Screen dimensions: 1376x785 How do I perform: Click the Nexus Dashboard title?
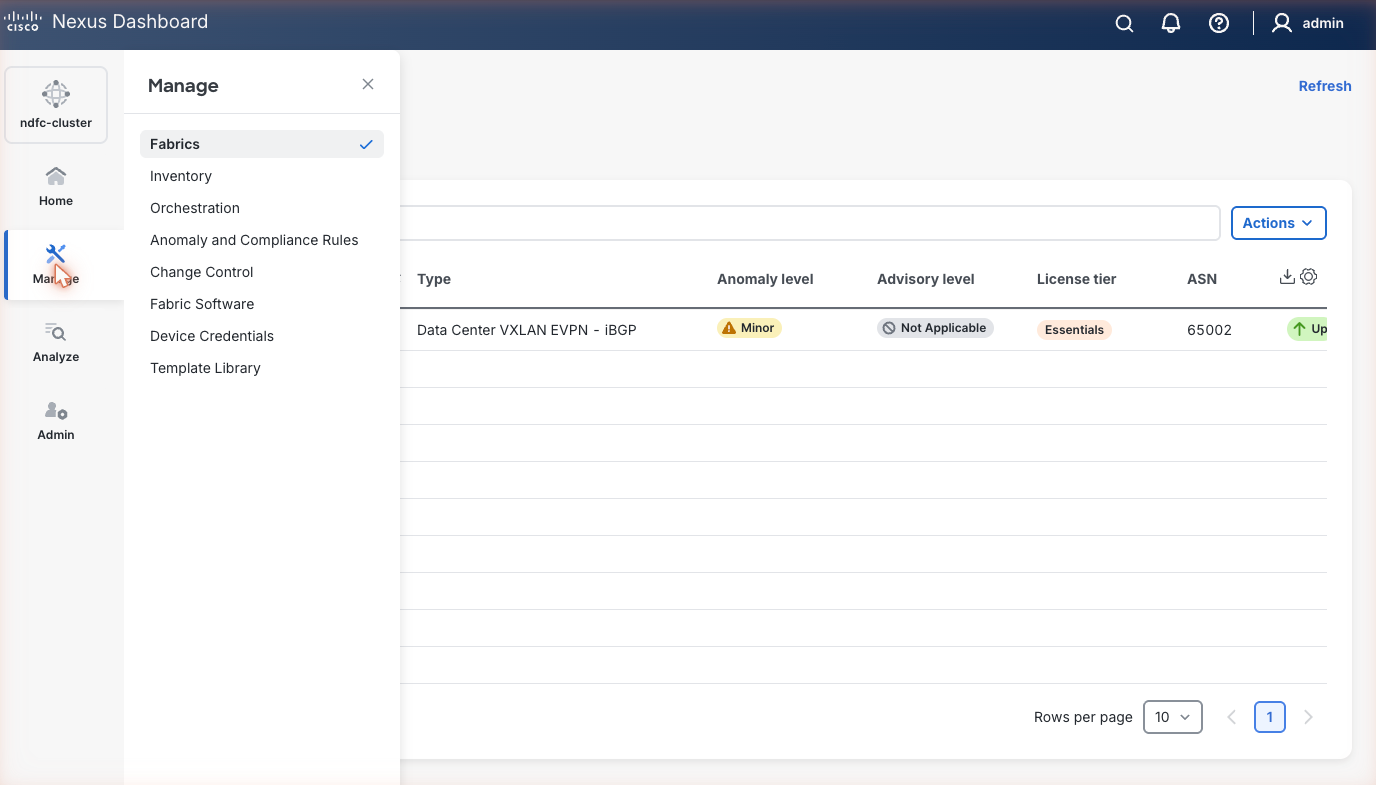click(x=130, y=22)
